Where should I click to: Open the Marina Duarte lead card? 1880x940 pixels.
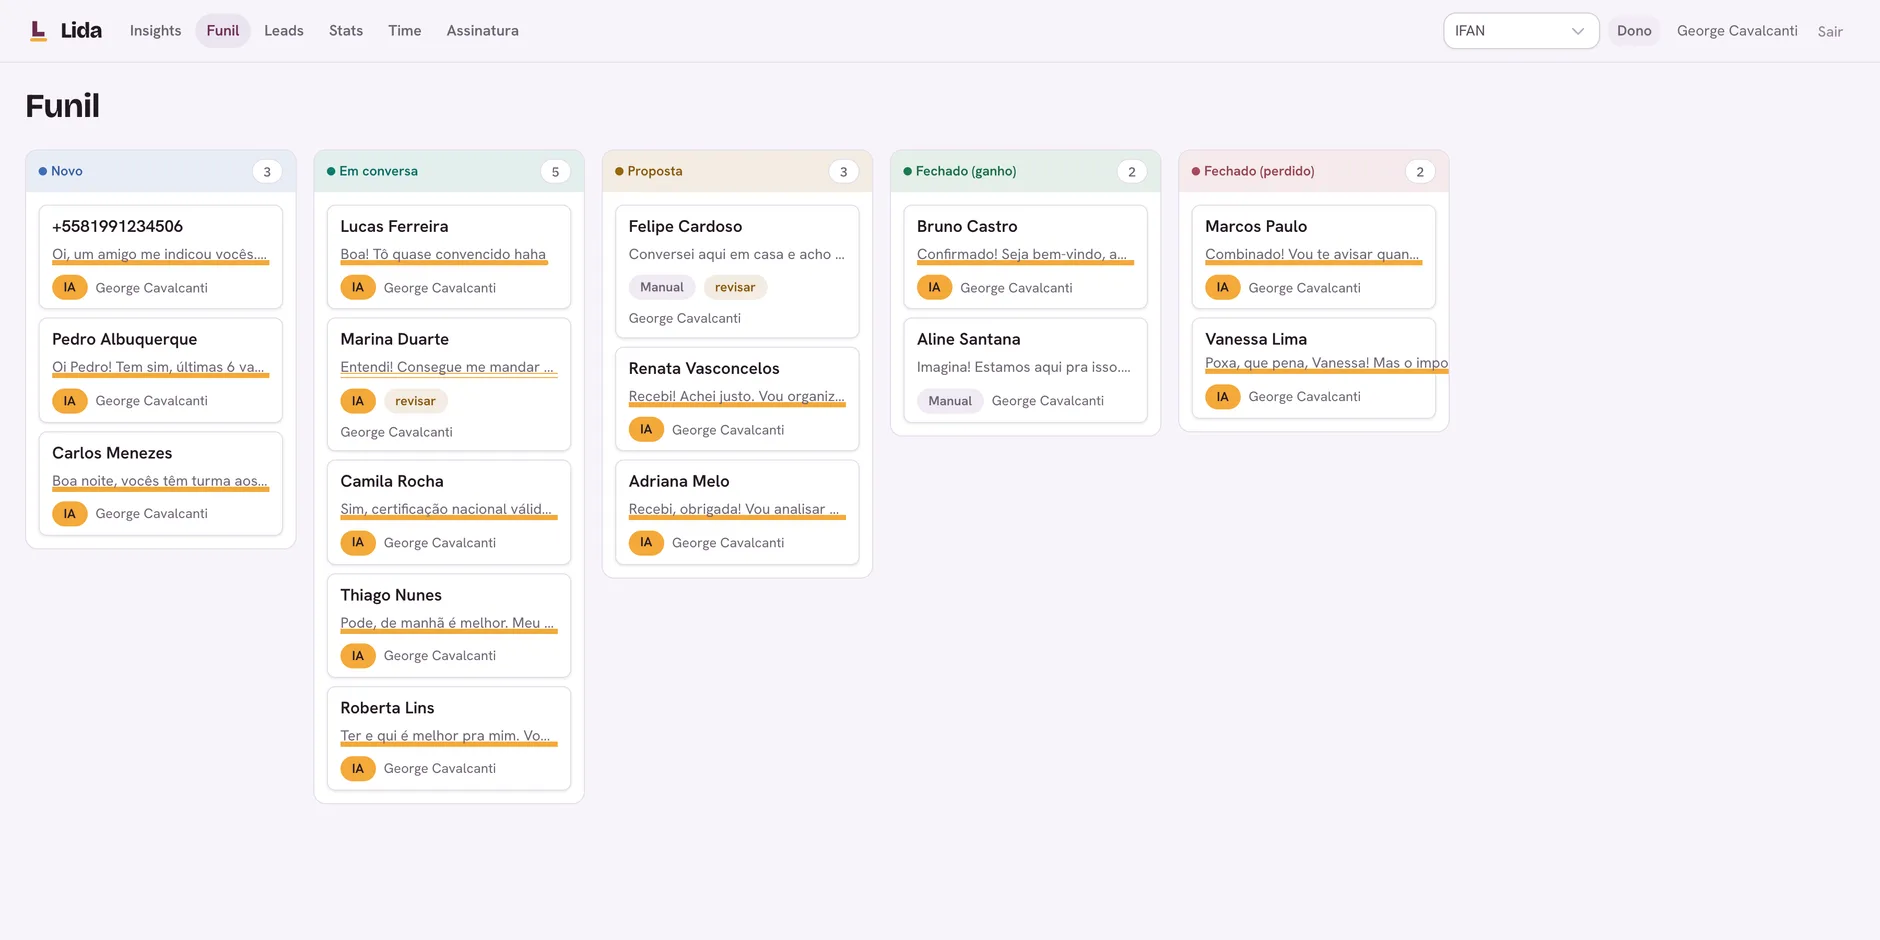point(449,384)
